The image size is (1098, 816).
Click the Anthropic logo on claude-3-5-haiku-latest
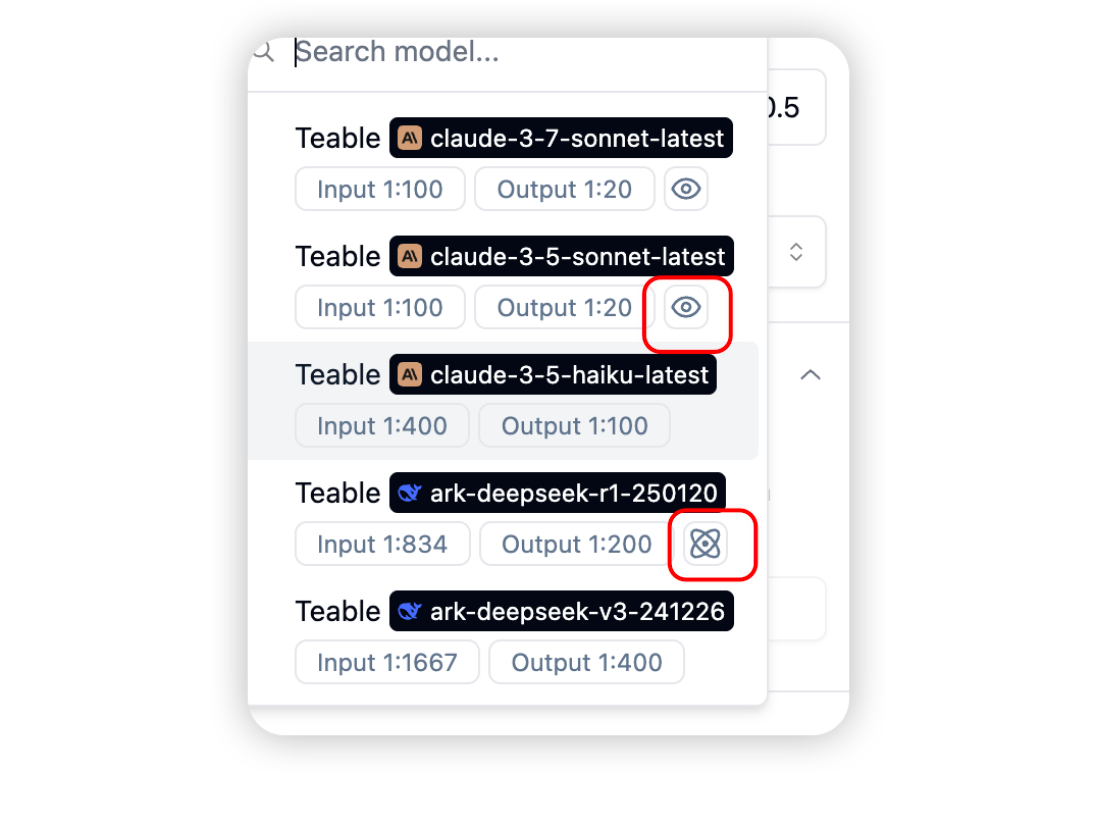pos(410,375)
